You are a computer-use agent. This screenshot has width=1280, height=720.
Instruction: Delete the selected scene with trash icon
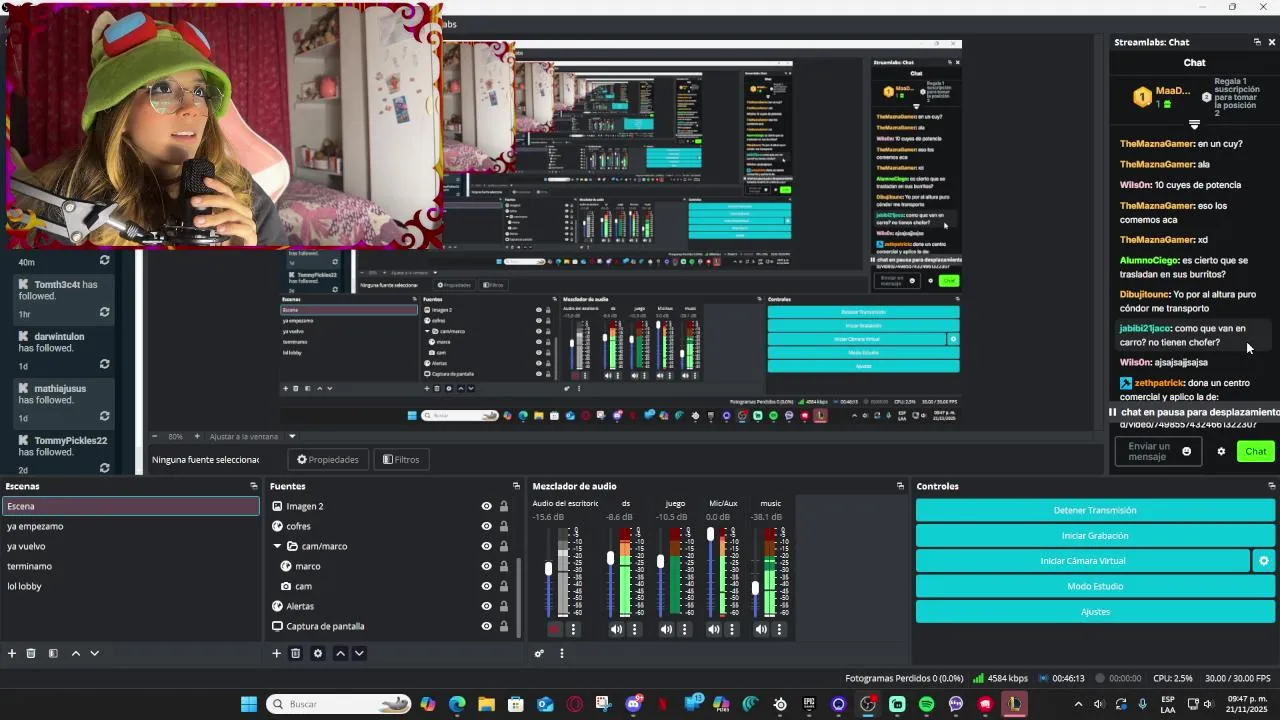click(x=31, y=653)
